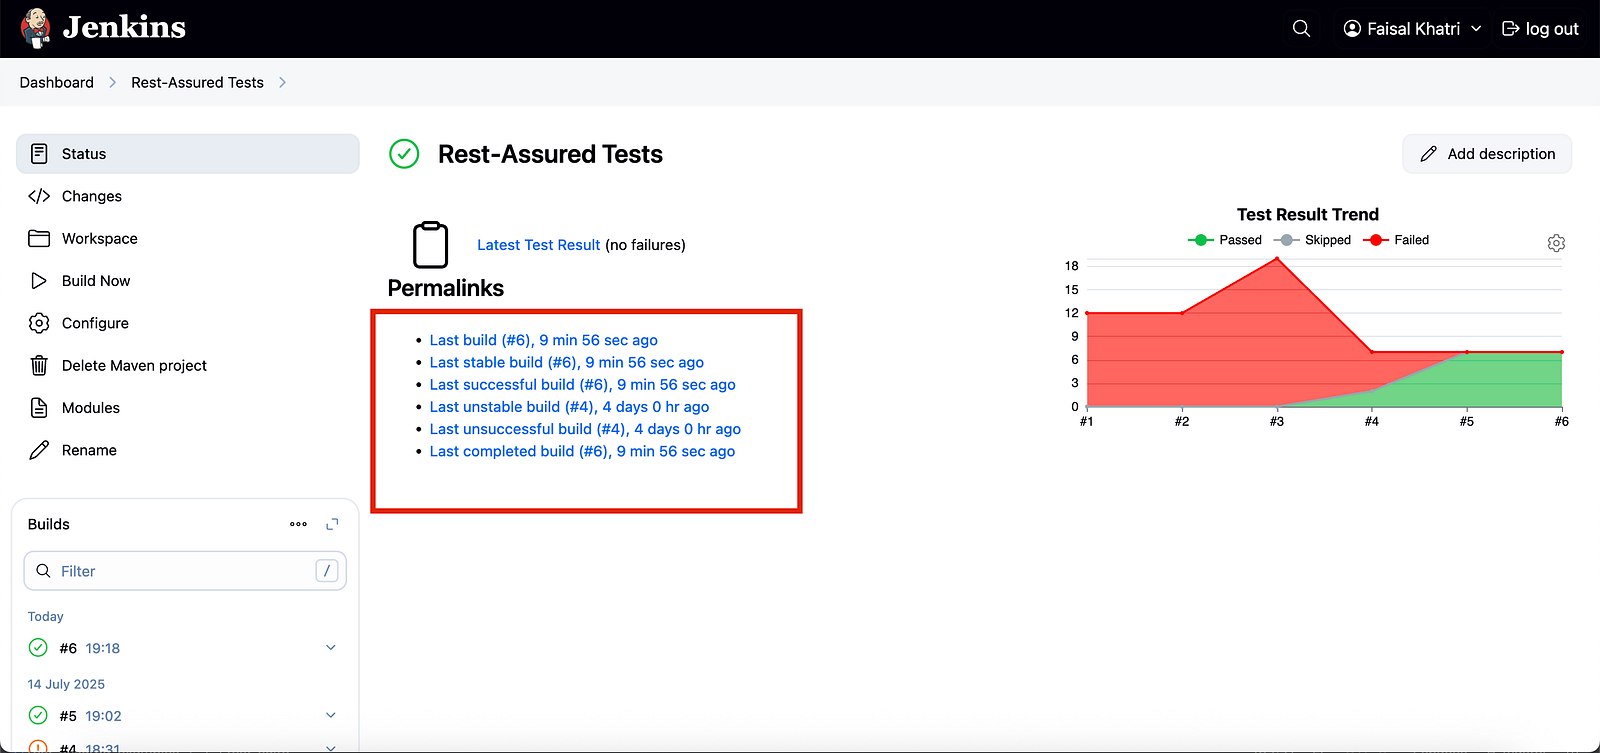Click the Add description button
Image resolution: width=1600 pixels, height=753 pixels.
tap(1487, 154)
